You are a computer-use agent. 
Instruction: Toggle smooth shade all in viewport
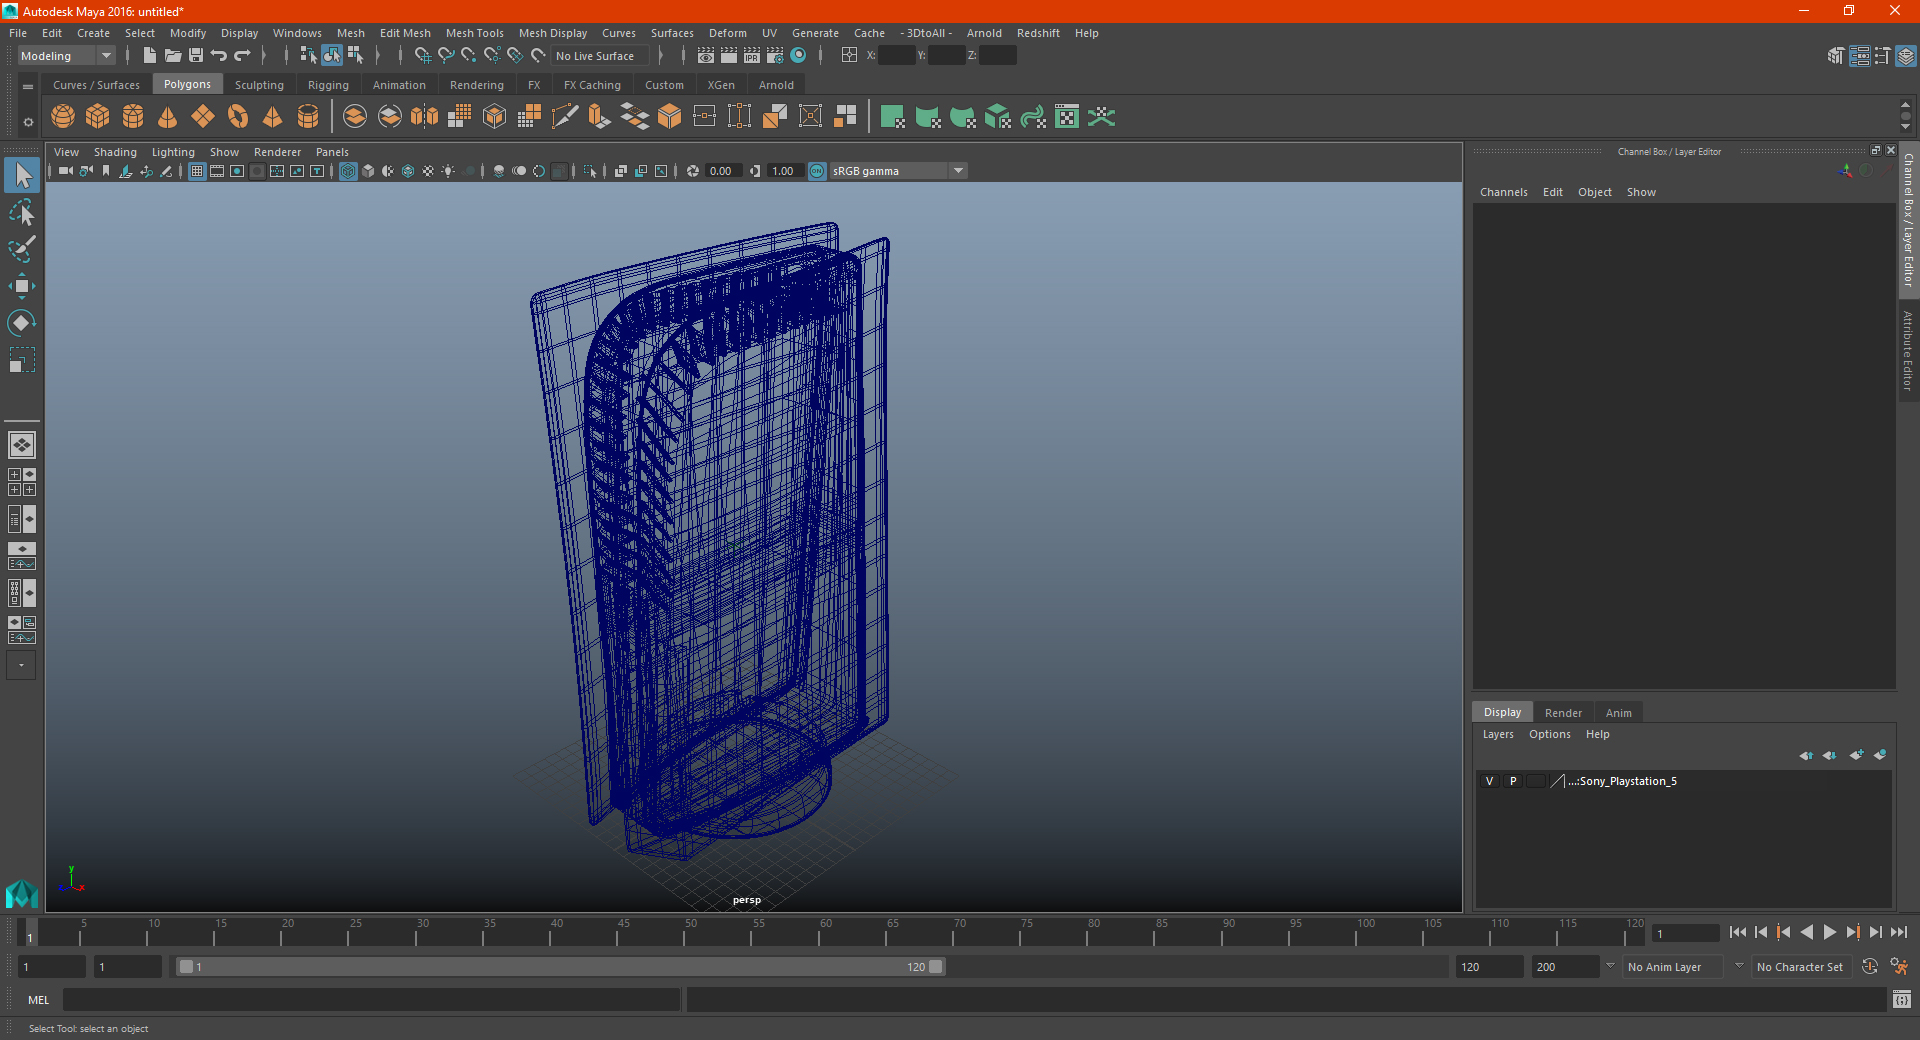[x=368, y=171]
